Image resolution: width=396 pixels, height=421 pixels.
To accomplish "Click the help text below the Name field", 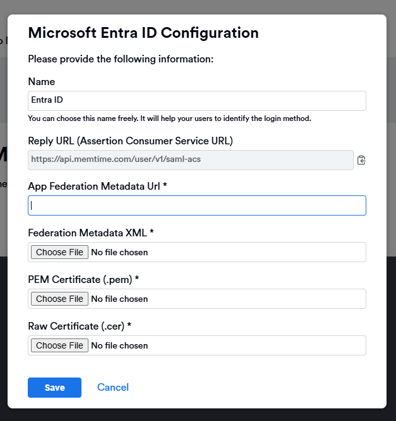I will pyautogui.click(x=170, y=118).
